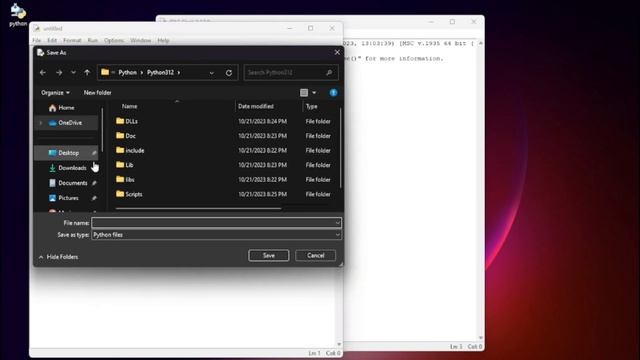Go up one folder level arrow

(87, 73)
